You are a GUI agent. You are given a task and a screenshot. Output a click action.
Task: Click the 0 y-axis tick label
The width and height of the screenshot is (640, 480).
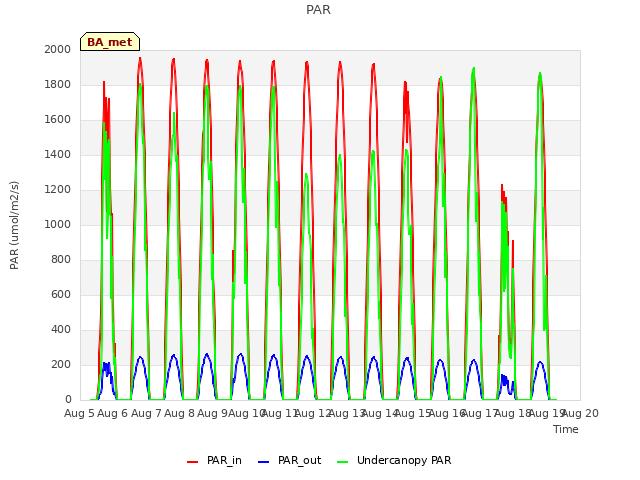(x=68, y=400)
